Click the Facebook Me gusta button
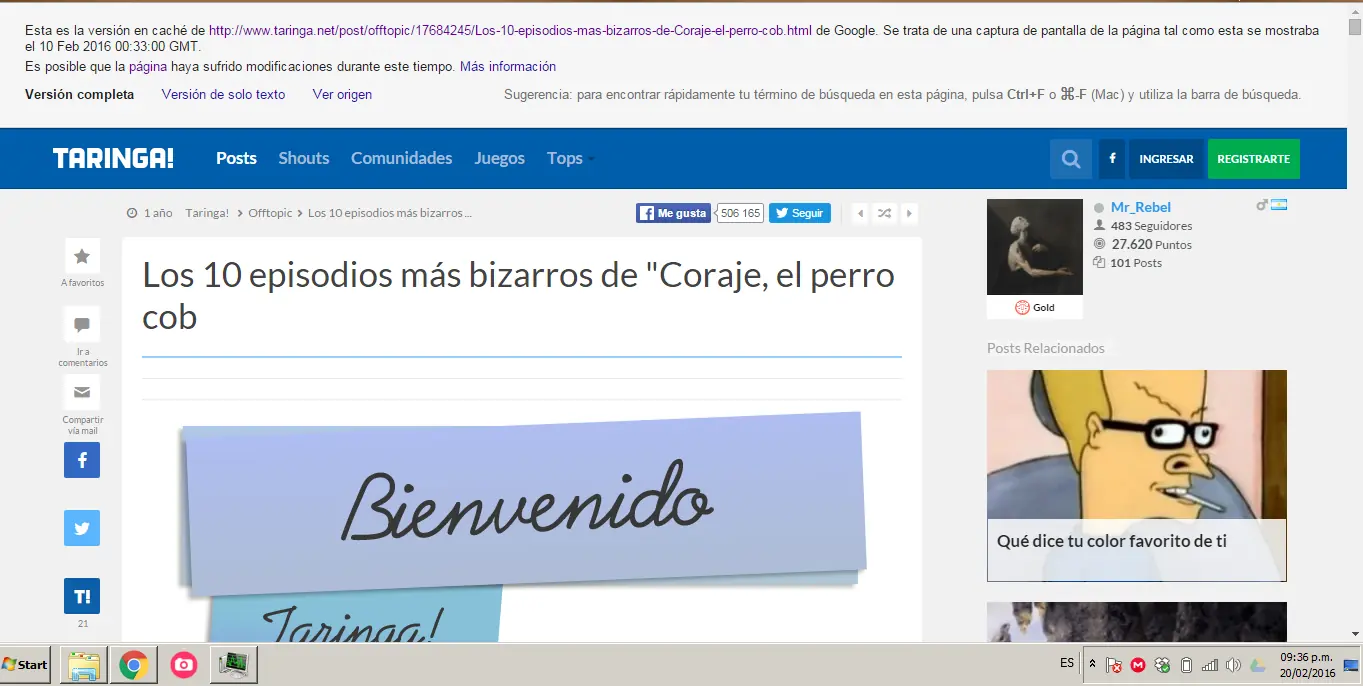This screenshot has height=686, width=1363. pyautogui.click(x=673, y=213)
